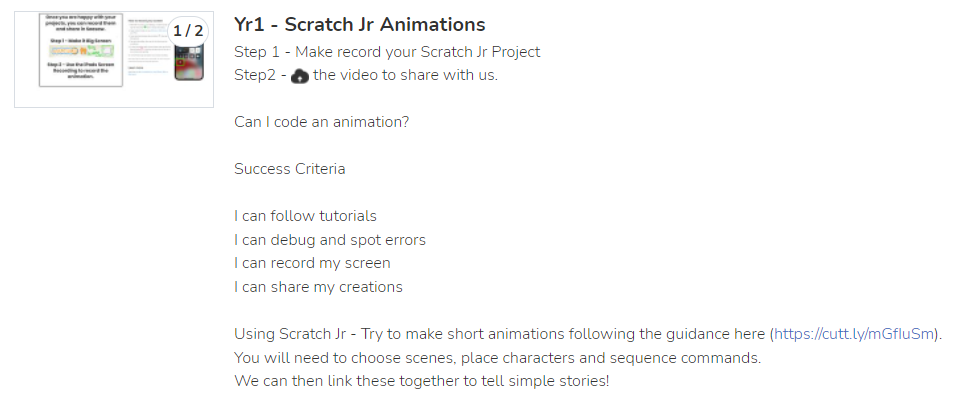
Task: Click the cloud upload icon in Step2
Action: click(x=300, y=76)
